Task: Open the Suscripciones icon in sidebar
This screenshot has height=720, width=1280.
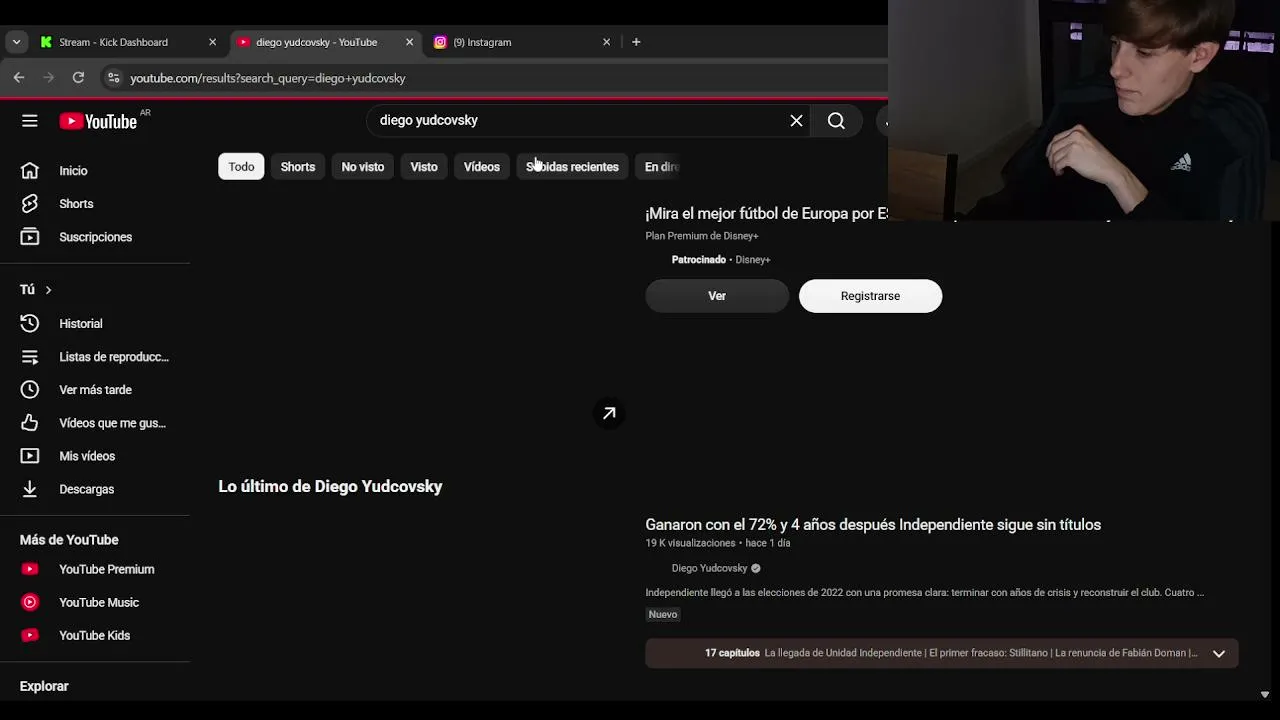Action: pos(30,237)
